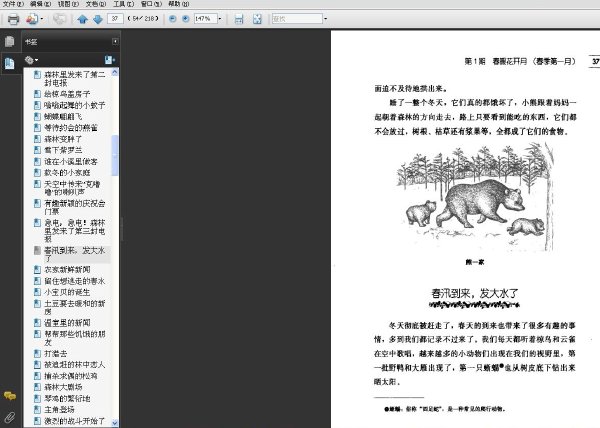
Task: Open bookmark 森林里发来了第二封电报
Action: (74, 78)
